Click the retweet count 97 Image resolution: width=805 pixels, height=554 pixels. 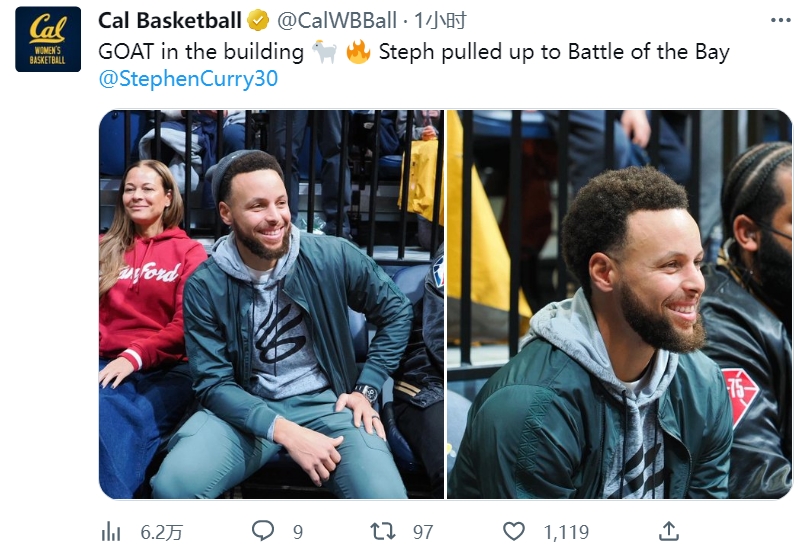(x=423, y=532)
